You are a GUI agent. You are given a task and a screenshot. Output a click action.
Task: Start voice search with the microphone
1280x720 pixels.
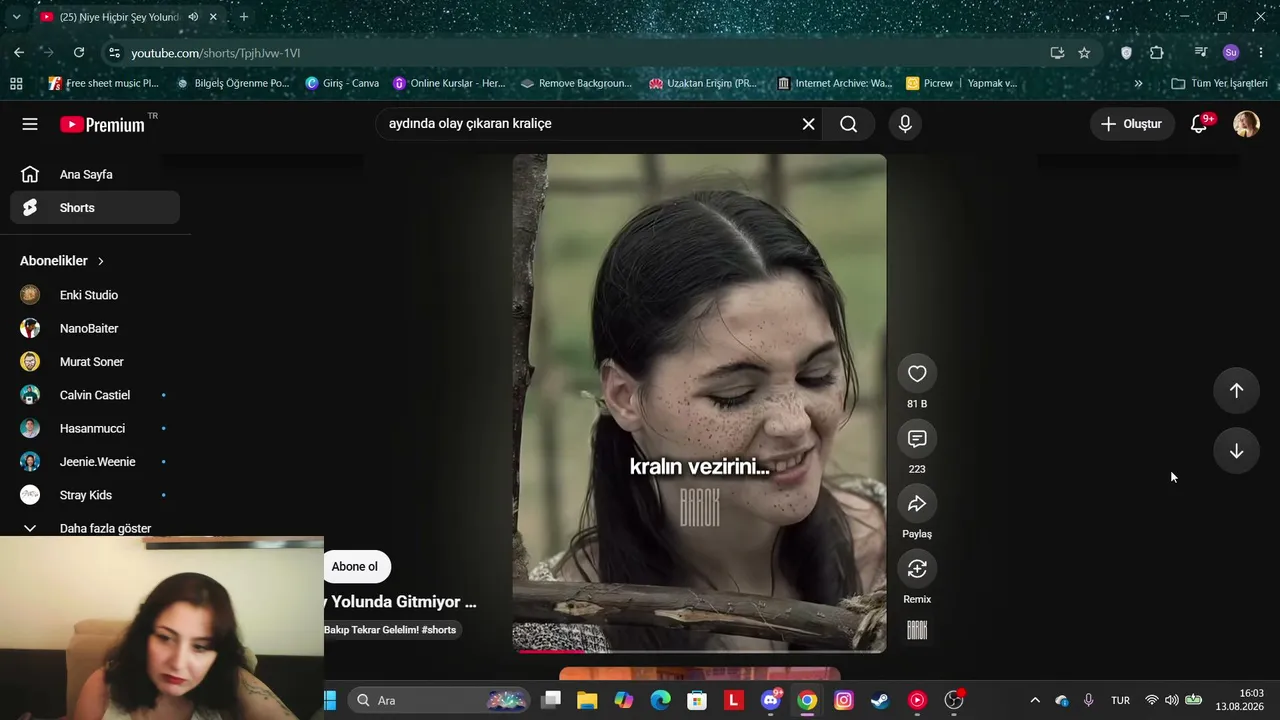pyautogui.click(x=905, y=124)
